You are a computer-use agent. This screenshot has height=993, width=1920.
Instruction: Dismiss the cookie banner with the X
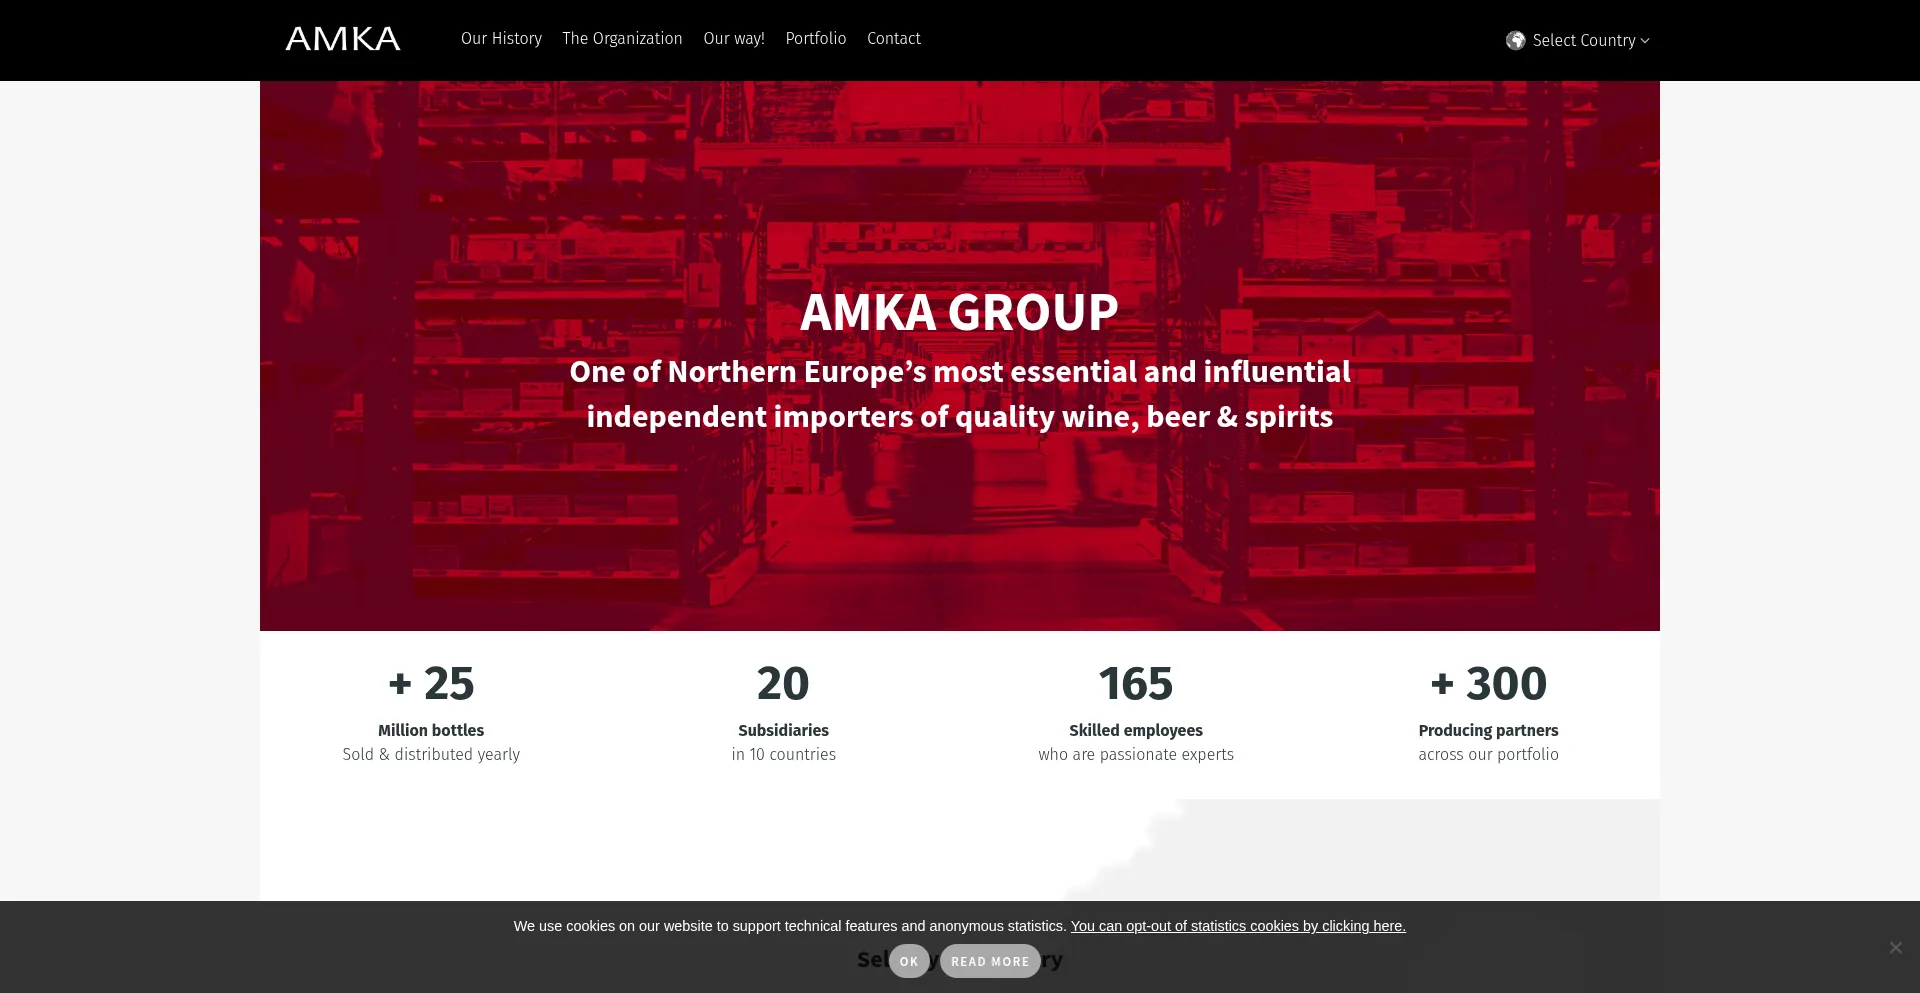click(1895, 947)
